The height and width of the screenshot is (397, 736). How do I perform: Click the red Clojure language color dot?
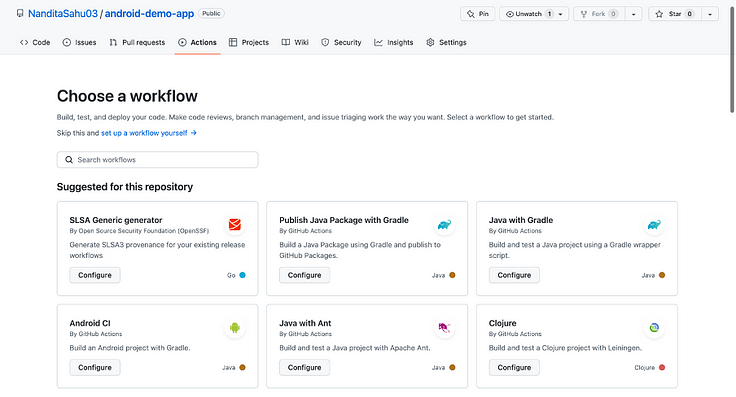(662, 367)
